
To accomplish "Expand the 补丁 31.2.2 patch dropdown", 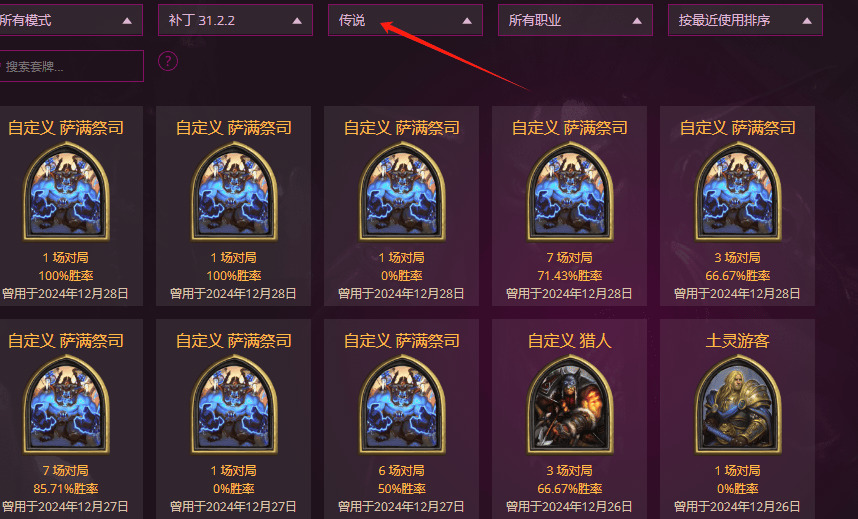I will click(x=235, y=20).
